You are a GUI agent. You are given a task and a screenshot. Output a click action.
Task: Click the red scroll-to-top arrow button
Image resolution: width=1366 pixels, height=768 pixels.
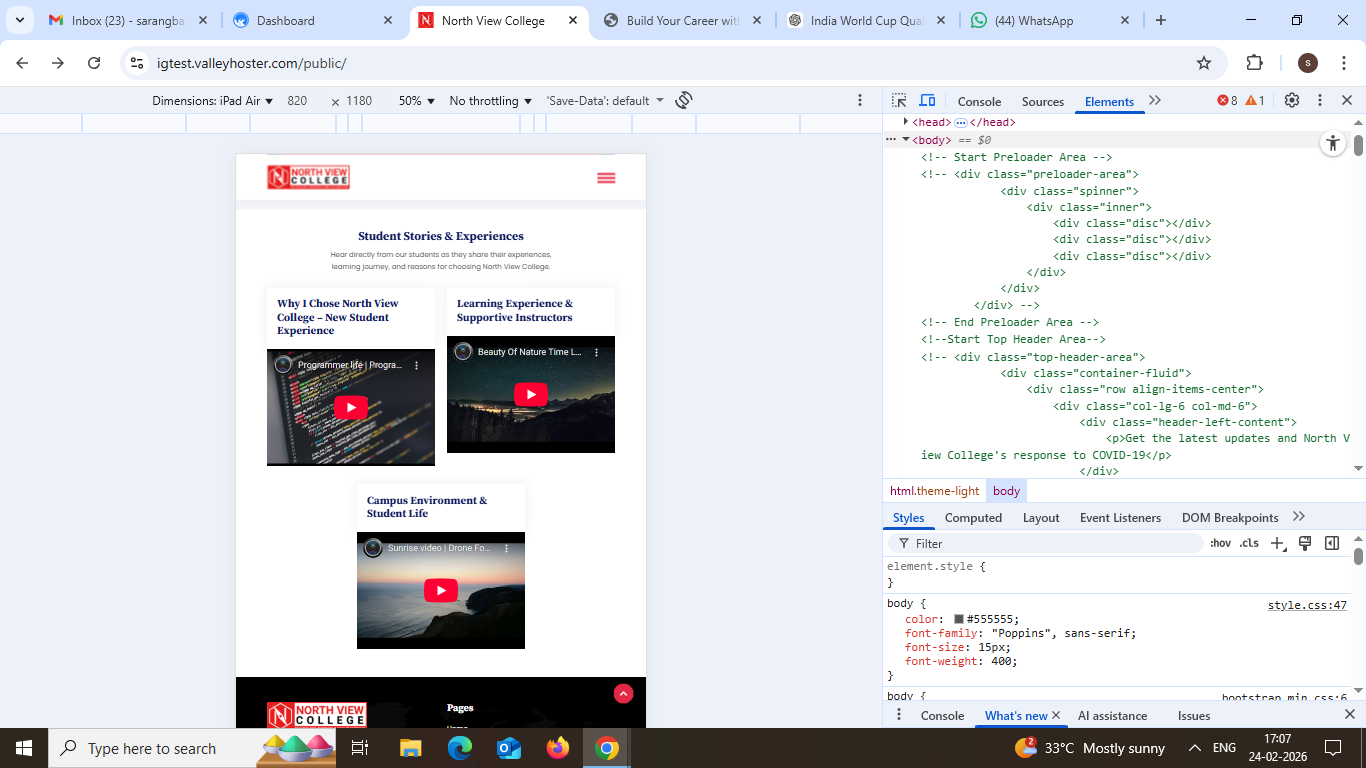pyautogui.click(x=623, y=693)
